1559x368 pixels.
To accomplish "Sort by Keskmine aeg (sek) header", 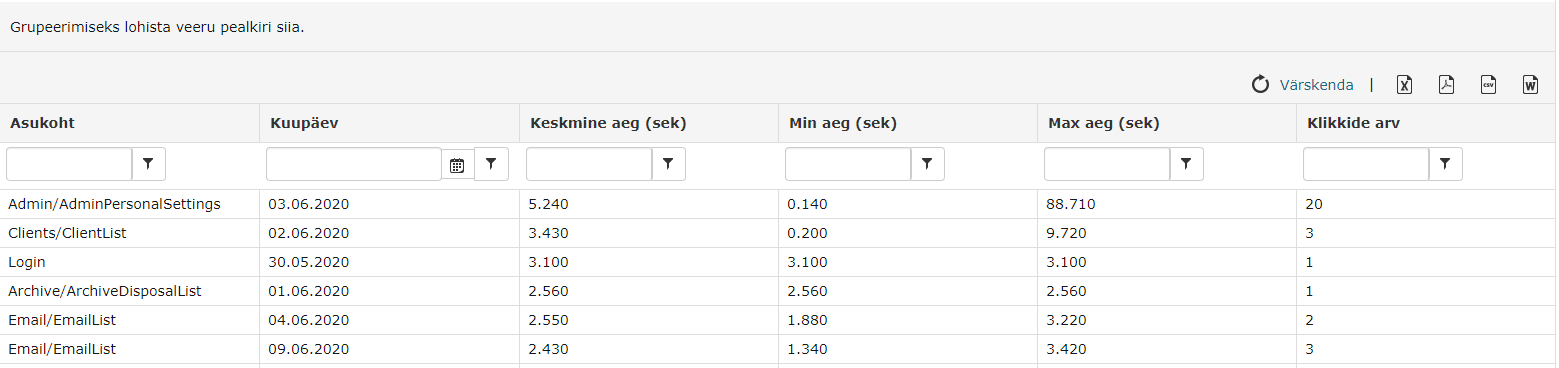I will click(x=609, y=123).
